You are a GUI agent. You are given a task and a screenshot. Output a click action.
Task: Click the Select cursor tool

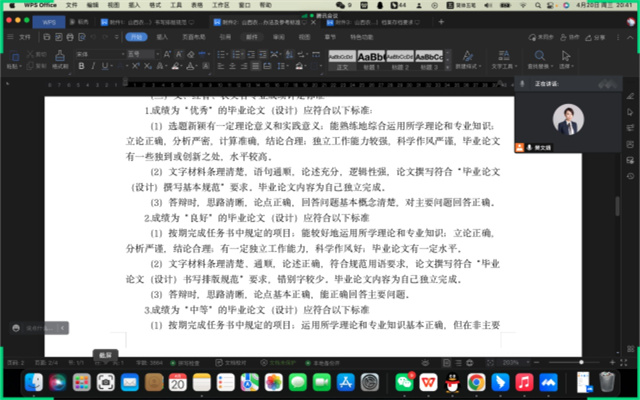pyautogui.click(x=566, y=56)
